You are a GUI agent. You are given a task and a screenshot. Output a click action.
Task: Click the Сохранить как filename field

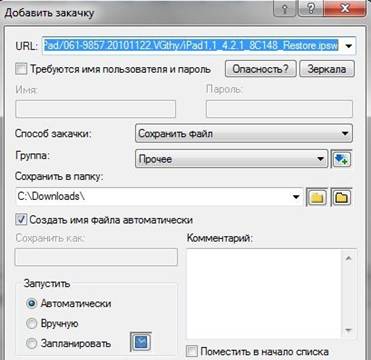(x=96, y=257)
